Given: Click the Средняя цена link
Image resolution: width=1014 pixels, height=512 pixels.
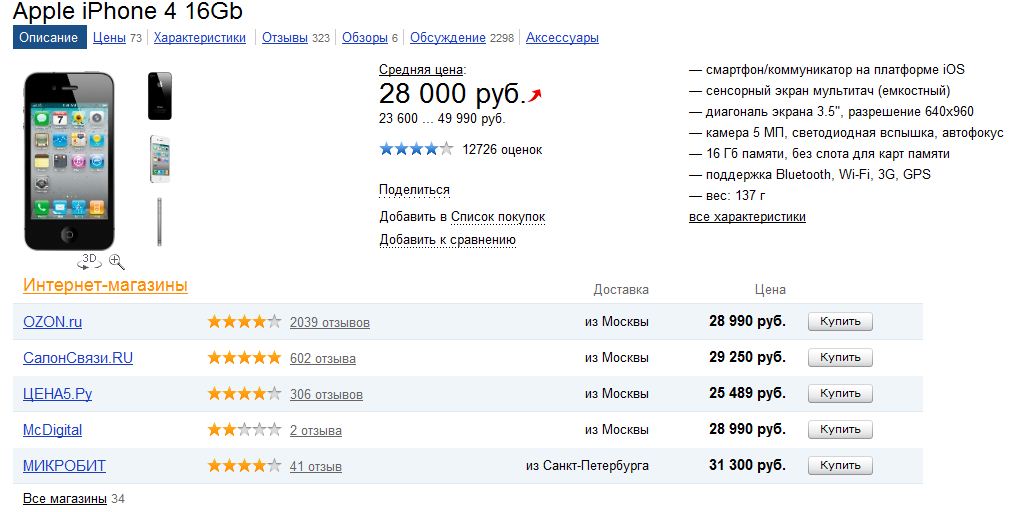Looking at the screenshot, I should (421, 70).
